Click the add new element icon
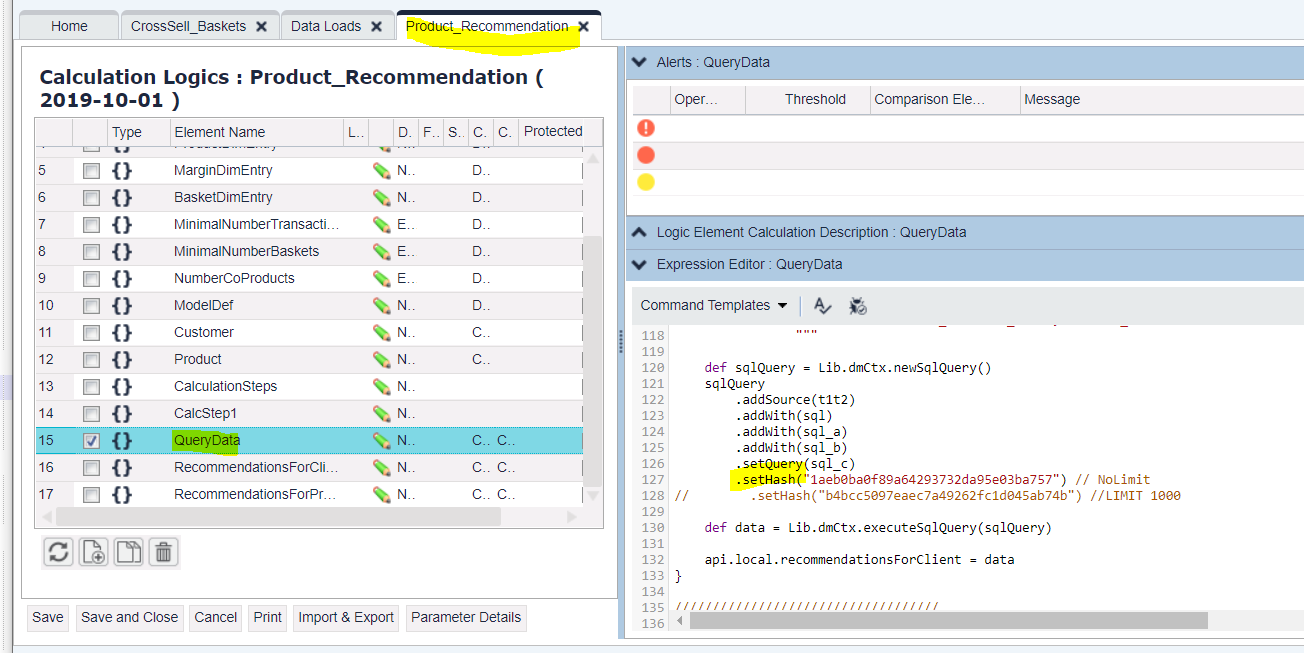1304x653 pixels. coord(93,552)
